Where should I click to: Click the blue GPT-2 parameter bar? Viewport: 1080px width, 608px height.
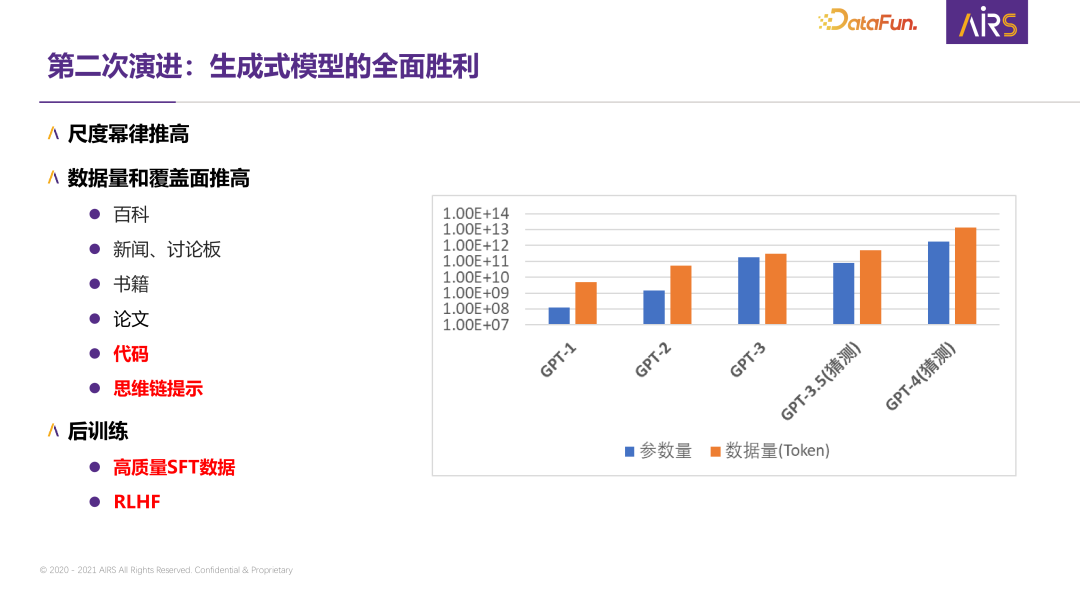[x=654, y=307]
